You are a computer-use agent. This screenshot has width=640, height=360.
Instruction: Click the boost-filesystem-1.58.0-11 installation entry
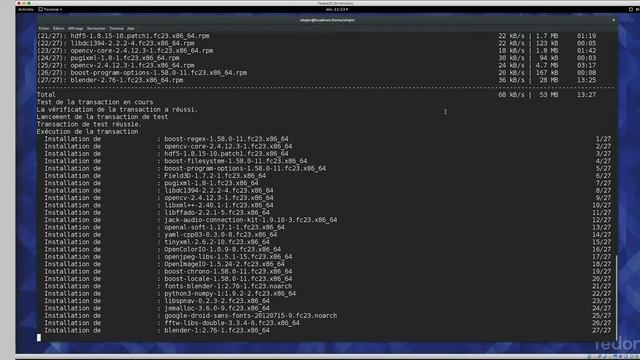click(236, 161)
